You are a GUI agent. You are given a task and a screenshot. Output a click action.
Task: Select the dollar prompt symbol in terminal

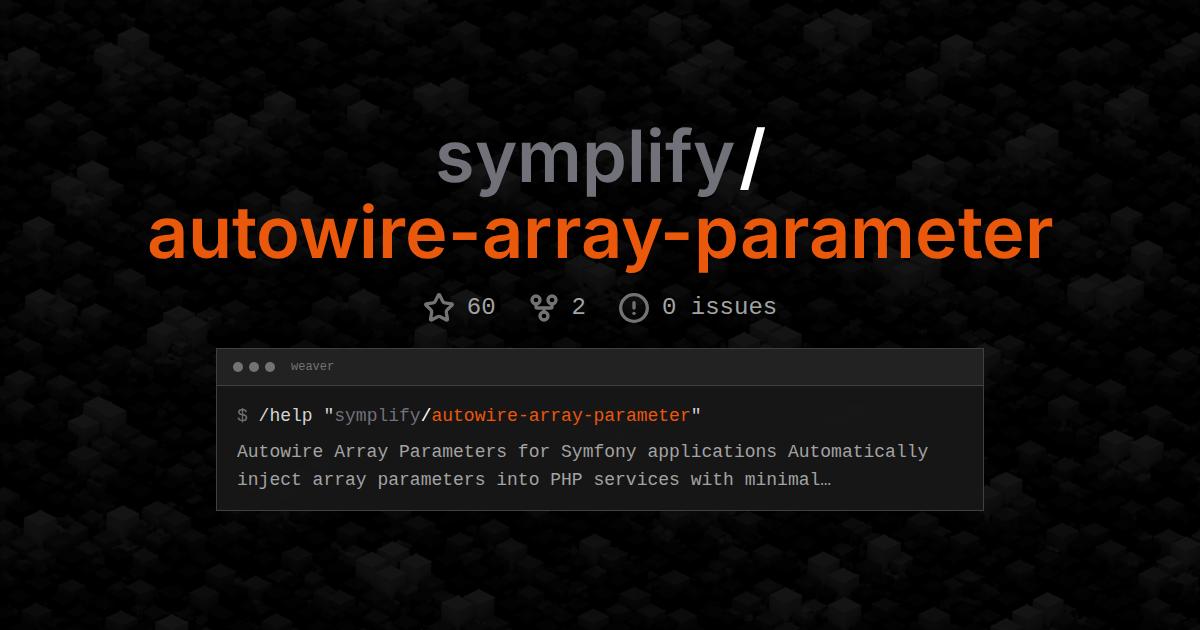[240, 415]
